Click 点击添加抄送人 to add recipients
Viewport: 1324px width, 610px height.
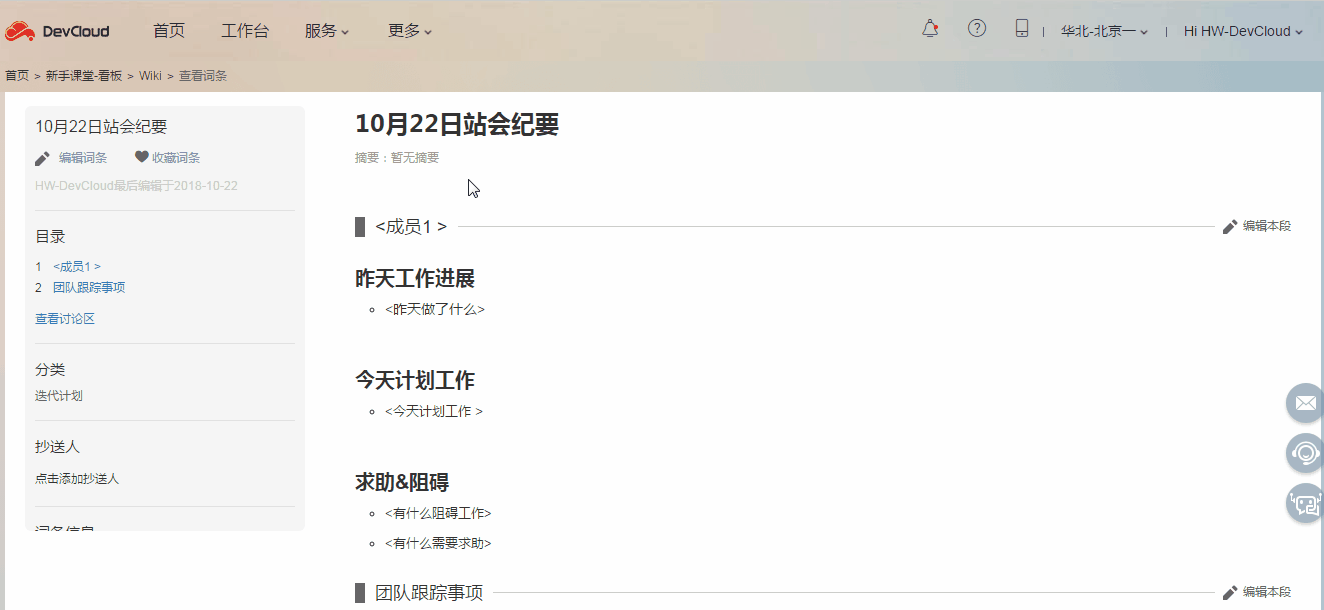(x=75, y=478)
